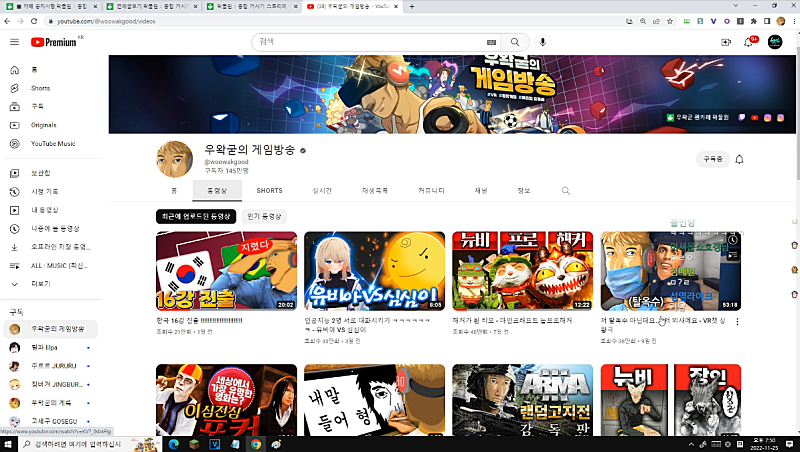This screenshot has width=800, height=452.
Task: Click the search magnifier button
Action: pos(515,42)
